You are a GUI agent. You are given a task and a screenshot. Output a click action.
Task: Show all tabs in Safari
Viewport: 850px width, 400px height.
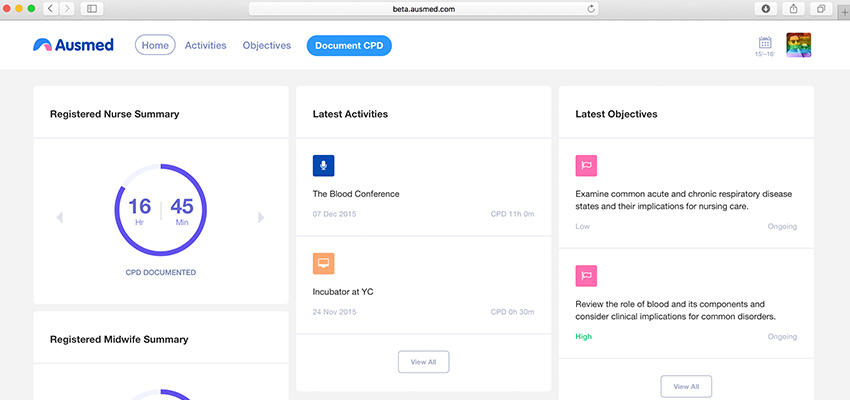[821, 9]
